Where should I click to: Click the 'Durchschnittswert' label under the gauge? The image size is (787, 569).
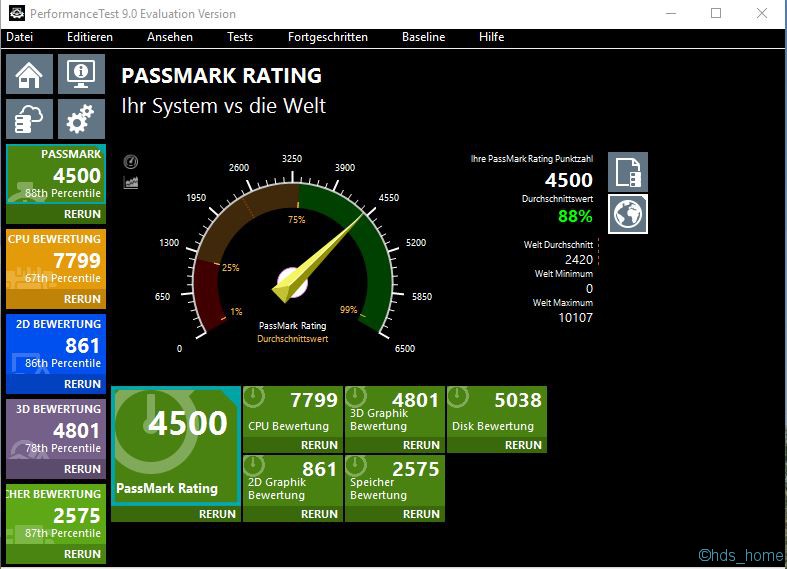(x=293, y=339)
